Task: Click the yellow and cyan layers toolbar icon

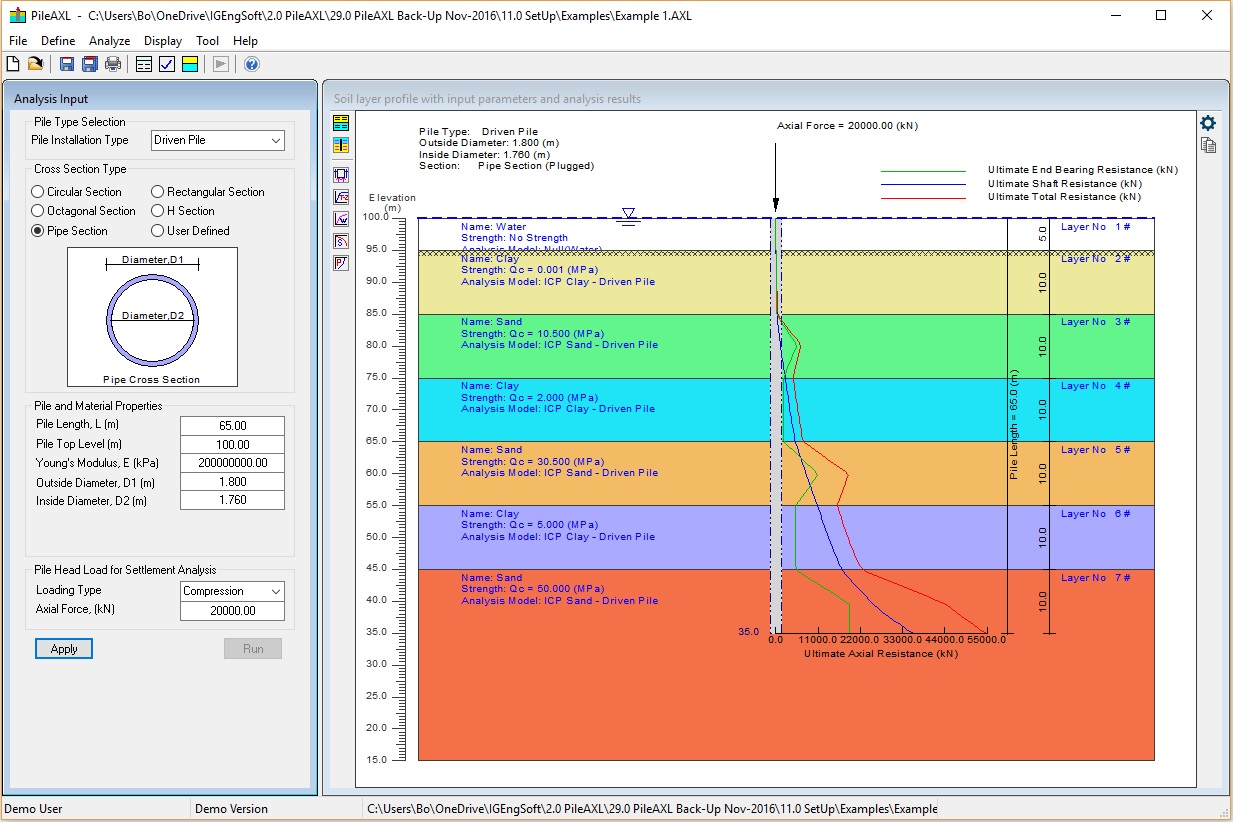Action: [x=190, y=64]
